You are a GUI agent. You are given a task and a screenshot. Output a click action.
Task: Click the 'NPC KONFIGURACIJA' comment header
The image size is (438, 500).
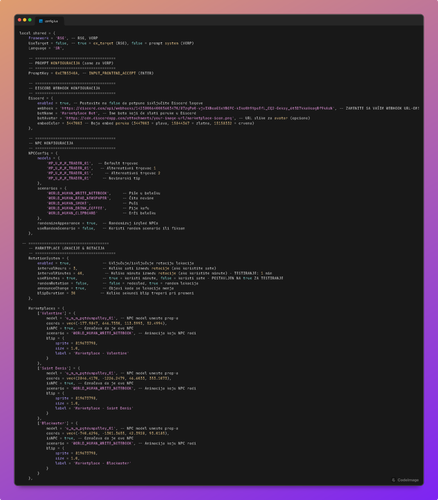coord(51,143)
